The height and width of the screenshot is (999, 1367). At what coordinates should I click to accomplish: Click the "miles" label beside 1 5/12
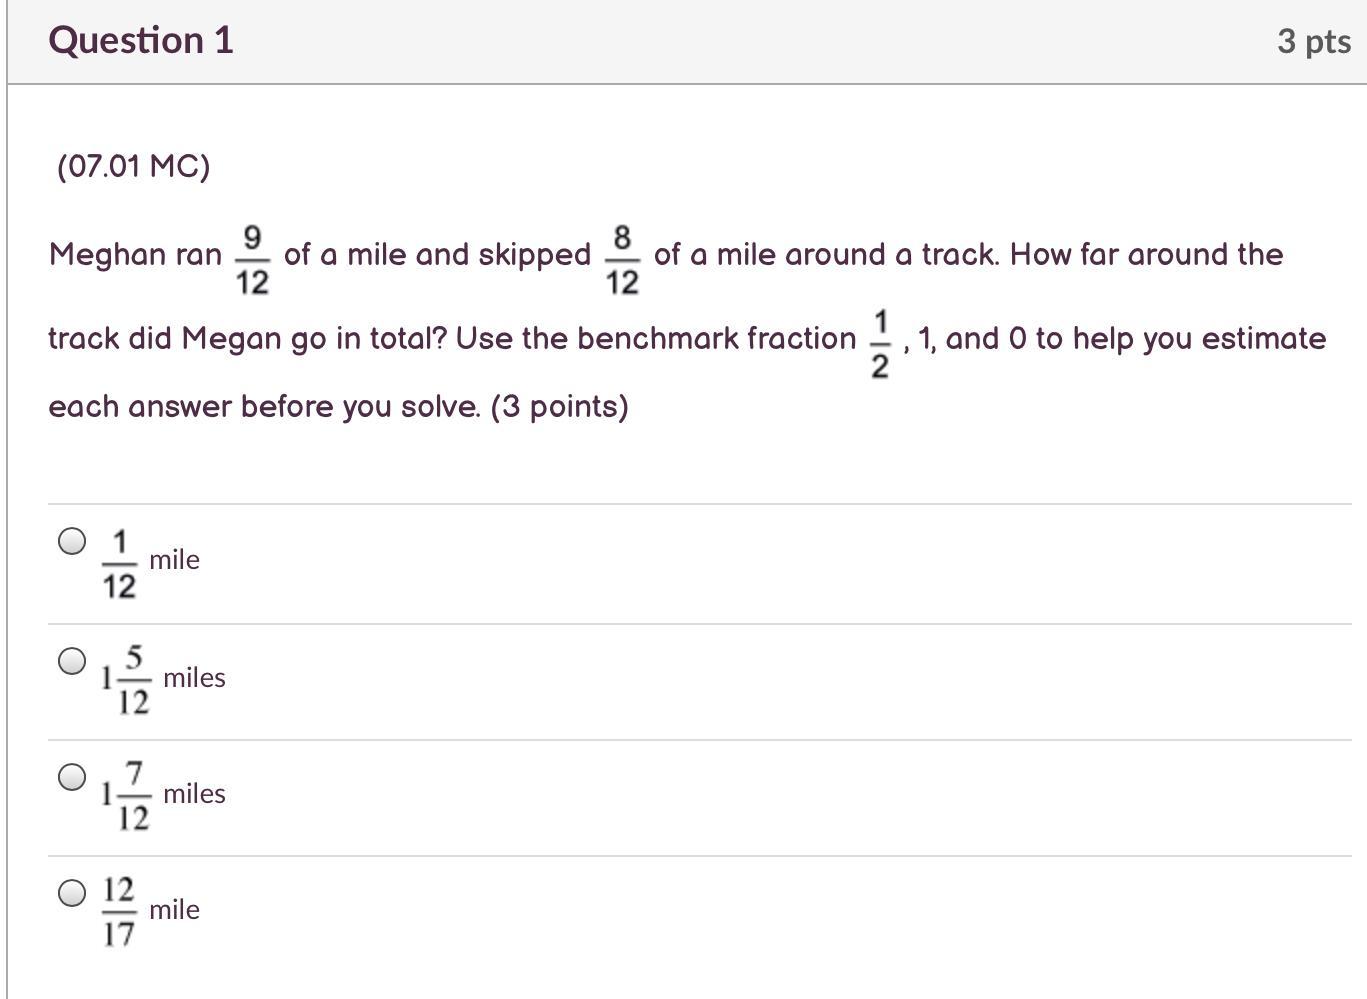pos(194,678)
